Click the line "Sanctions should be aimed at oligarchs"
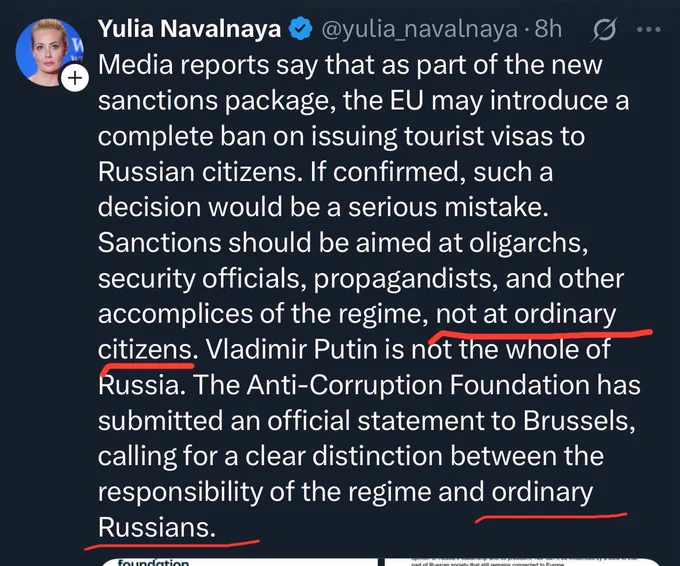The height and width of the screenshot is (566, 680). click(343, 243)
